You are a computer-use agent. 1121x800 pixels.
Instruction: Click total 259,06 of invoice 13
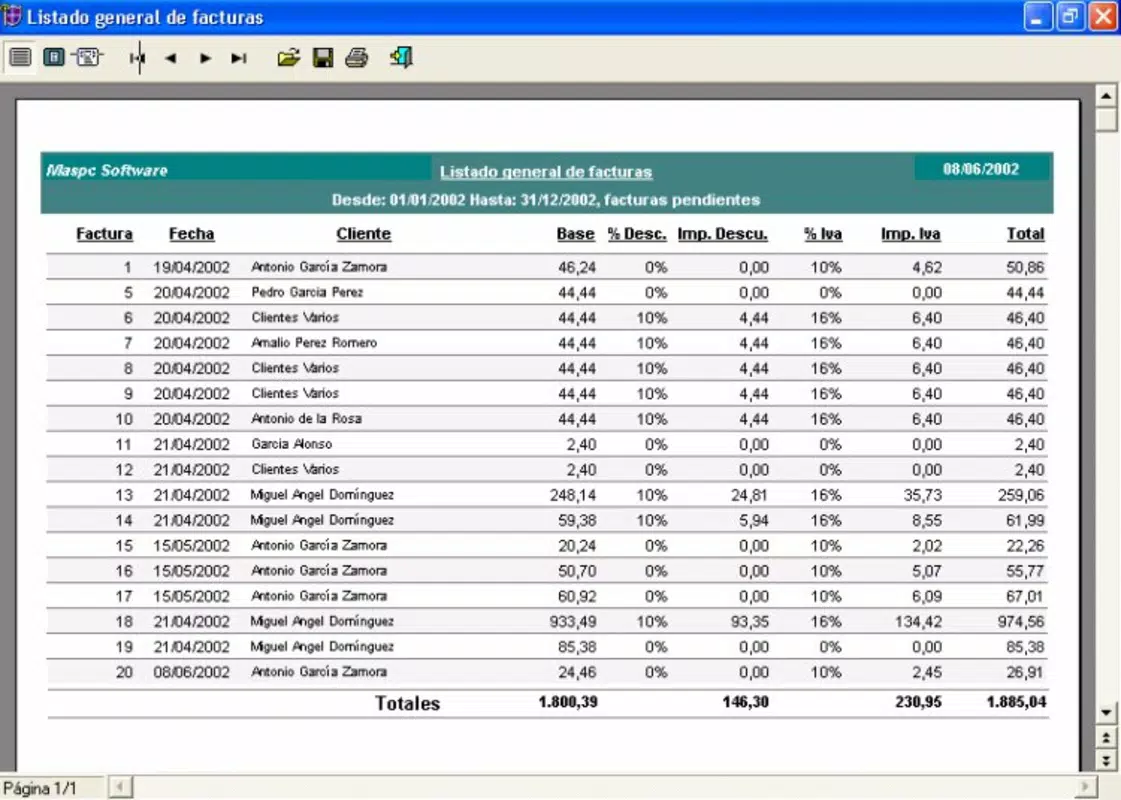click(1021, 495)
